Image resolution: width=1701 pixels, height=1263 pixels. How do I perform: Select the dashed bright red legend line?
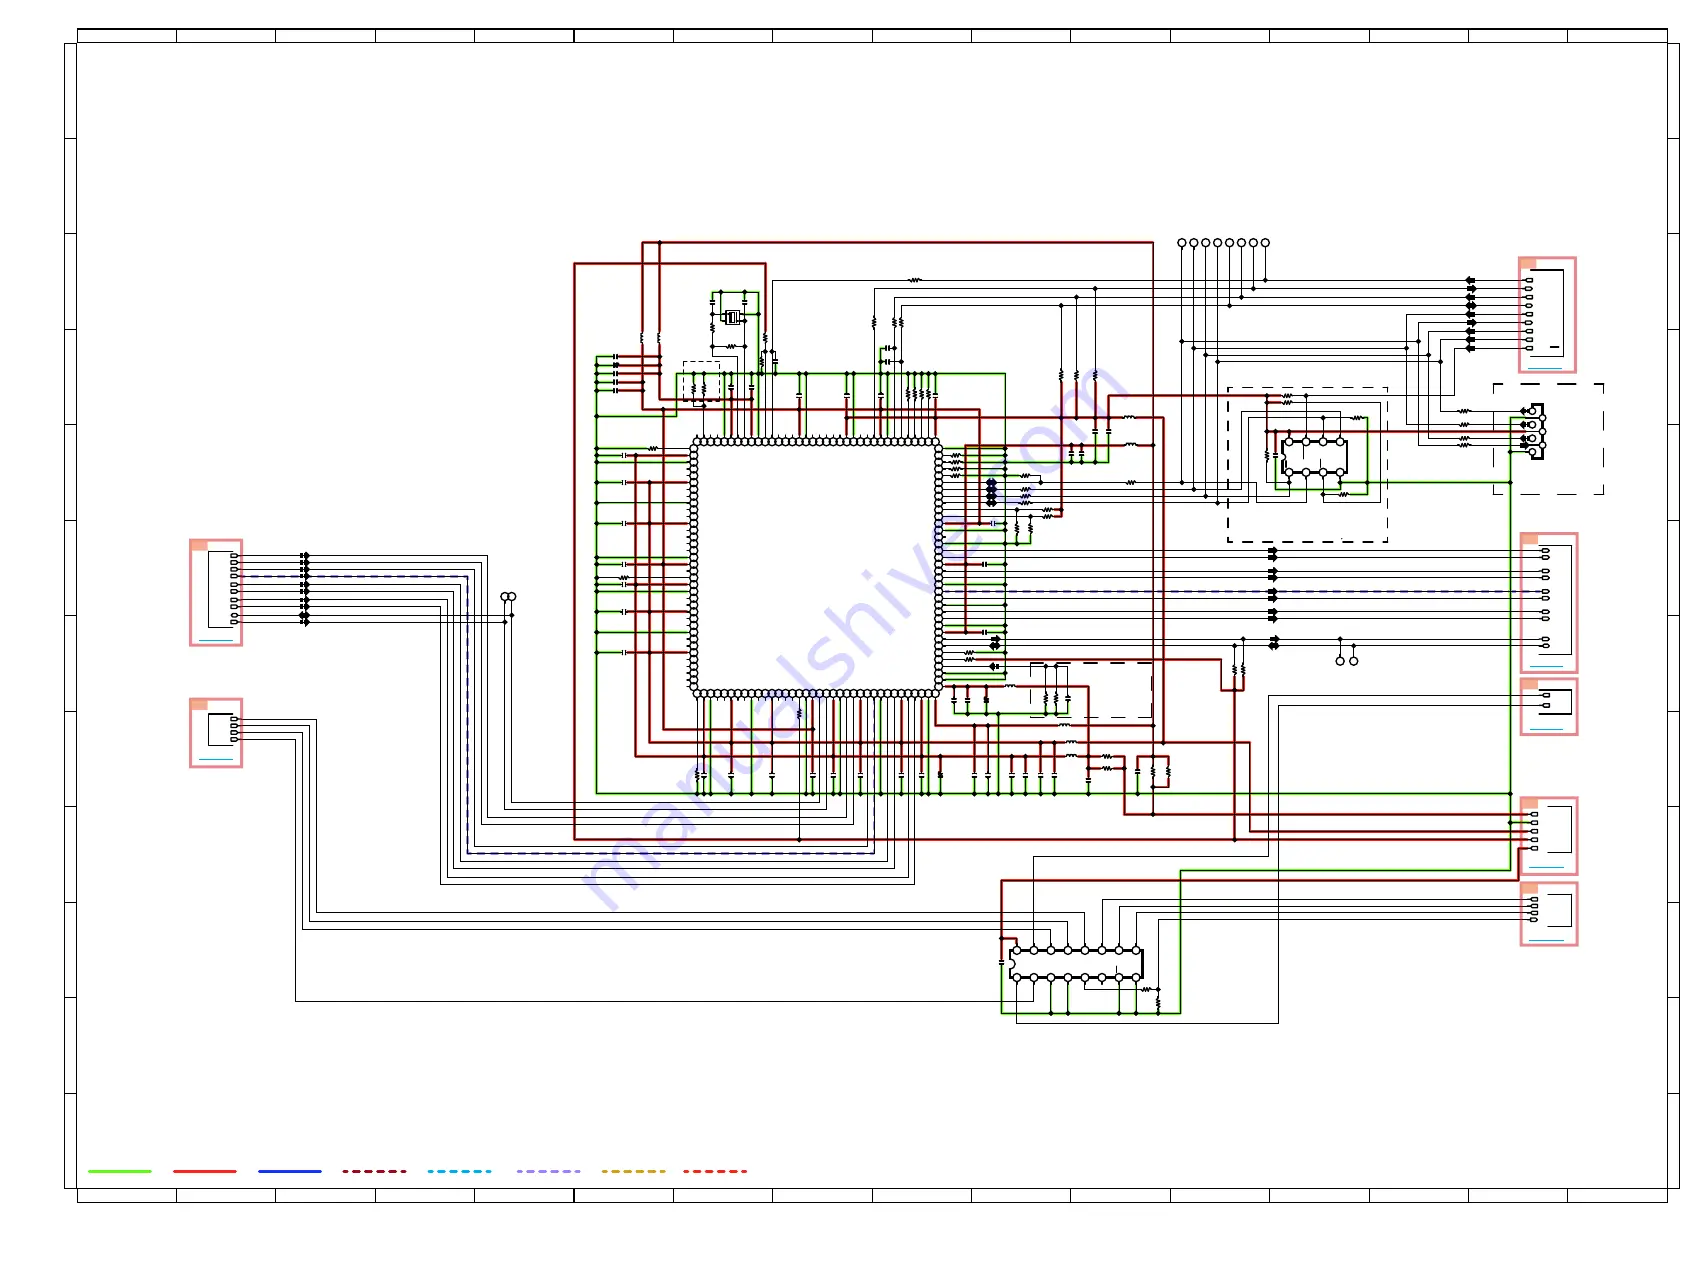tap(716, 1171)
